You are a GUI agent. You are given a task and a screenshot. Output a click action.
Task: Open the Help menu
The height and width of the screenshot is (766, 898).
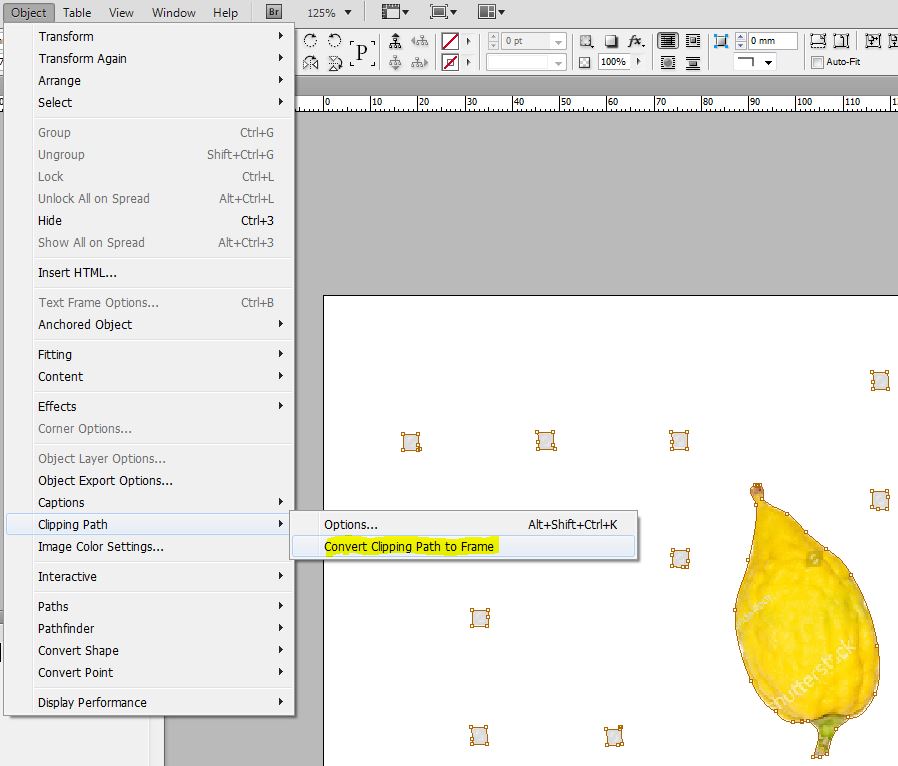click(x=225, y=13)
